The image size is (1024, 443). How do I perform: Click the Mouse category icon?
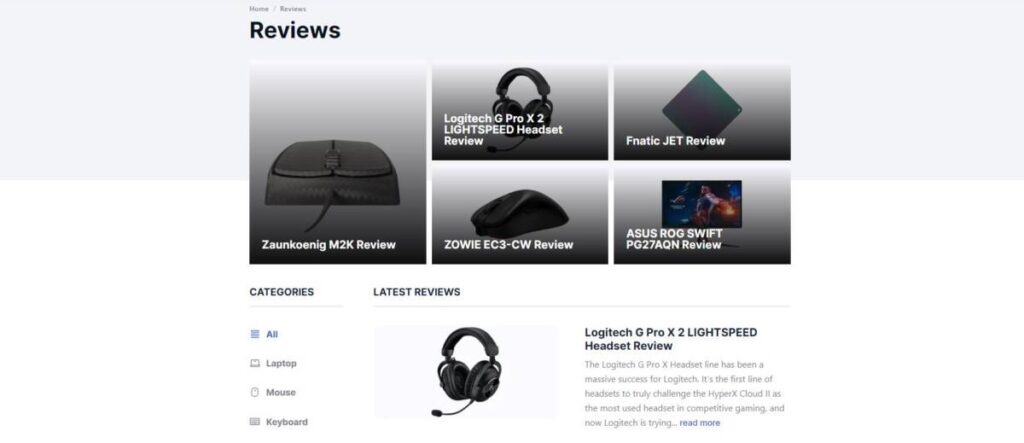point(255,393)
